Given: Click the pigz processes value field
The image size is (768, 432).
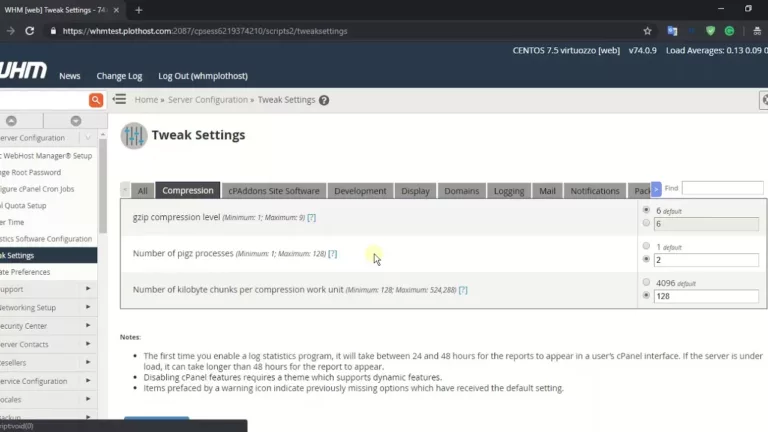Looking at the screenshot, I should click(706, 260).
